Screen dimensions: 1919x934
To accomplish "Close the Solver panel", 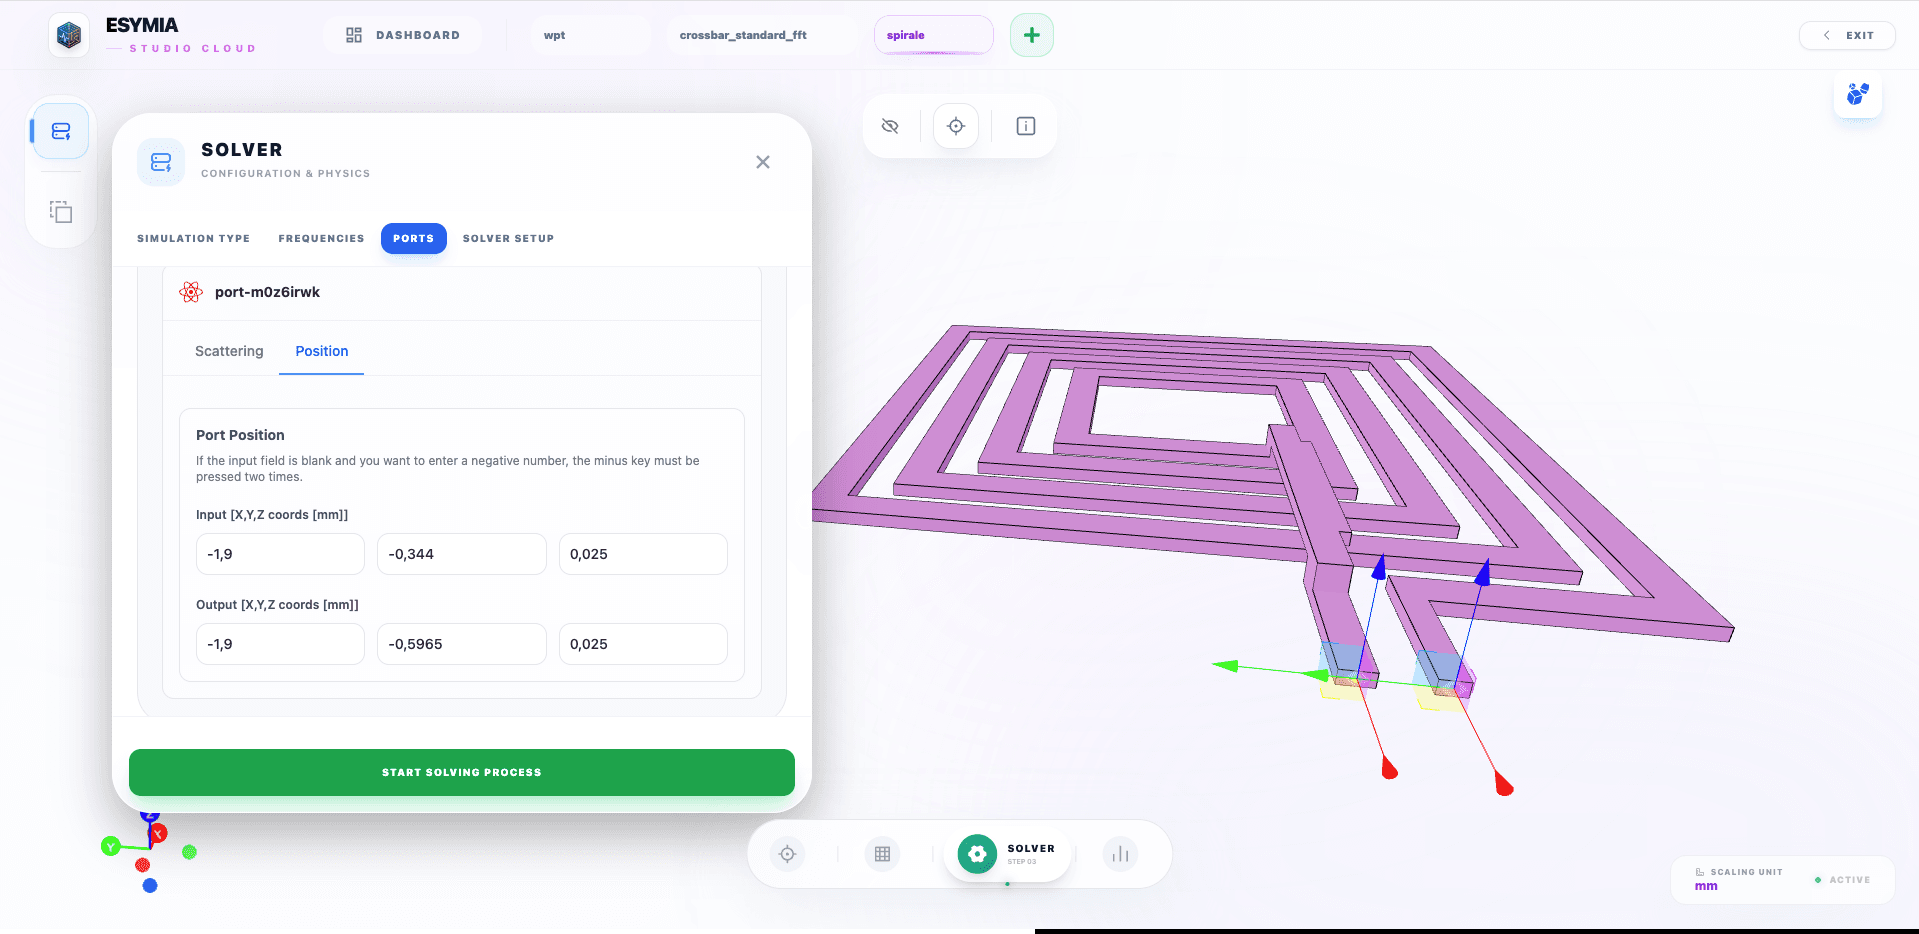I will point(763,162).
